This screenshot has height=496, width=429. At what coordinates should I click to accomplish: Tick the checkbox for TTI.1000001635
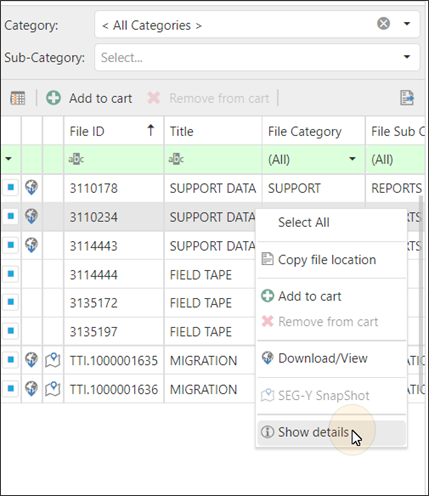11,360
